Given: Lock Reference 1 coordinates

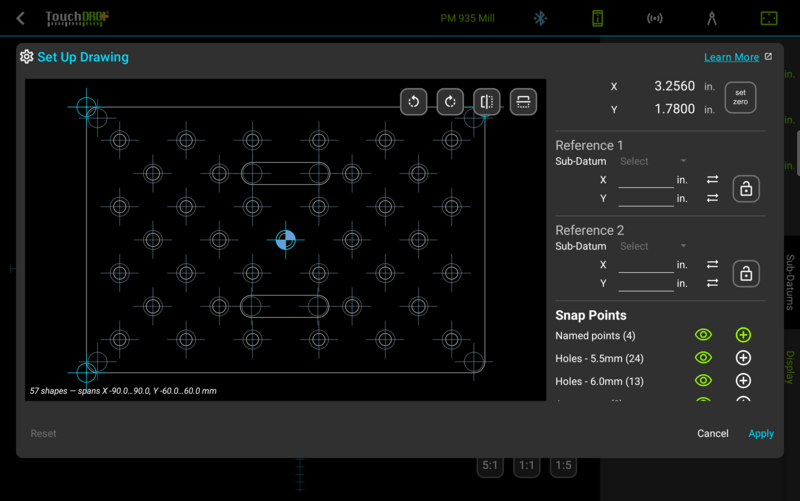Looking at the screenshot, I should pyautogui.click(x=746, y=189).
